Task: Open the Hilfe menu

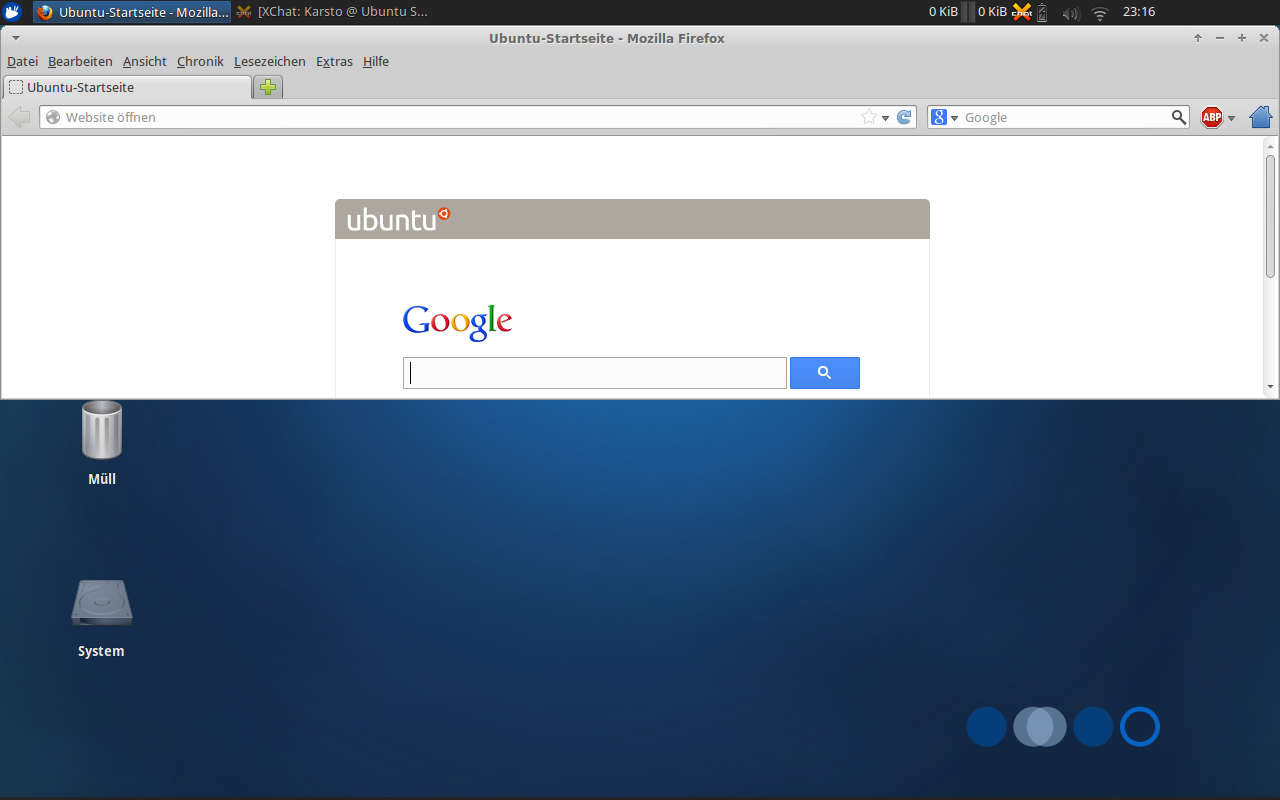Action: tap(376, 61)
